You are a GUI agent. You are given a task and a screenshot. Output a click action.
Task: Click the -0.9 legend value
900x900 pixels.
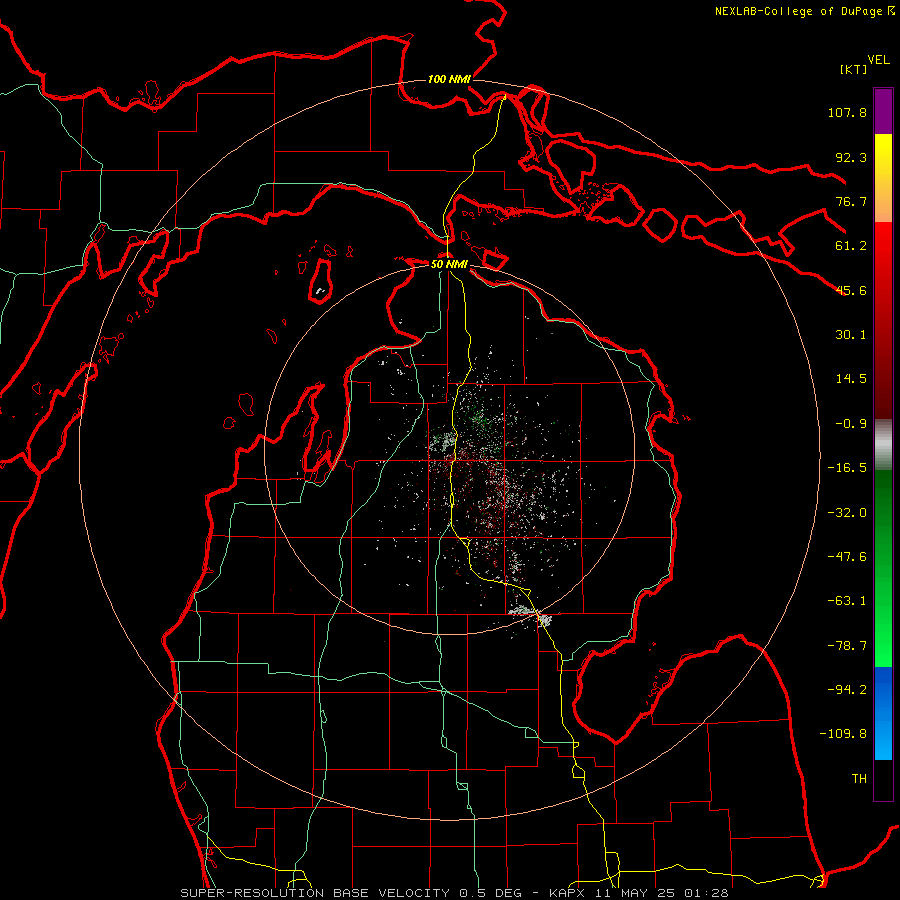851,424
